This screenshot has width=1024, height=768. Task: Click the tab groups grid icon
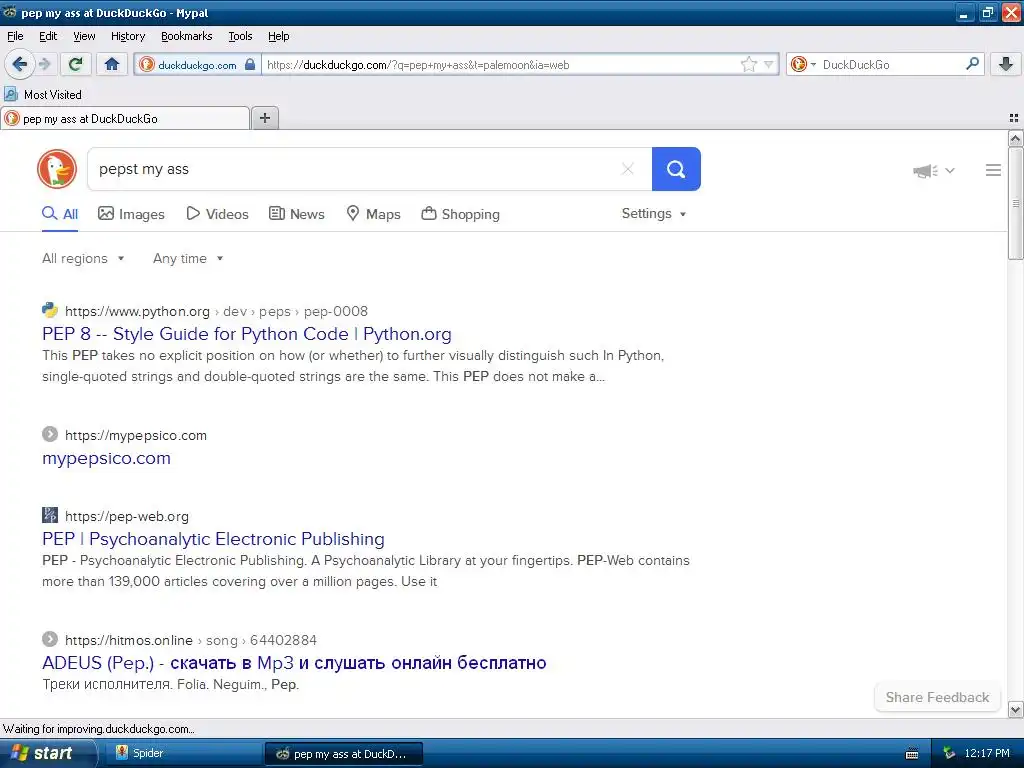pos(1014,118)
